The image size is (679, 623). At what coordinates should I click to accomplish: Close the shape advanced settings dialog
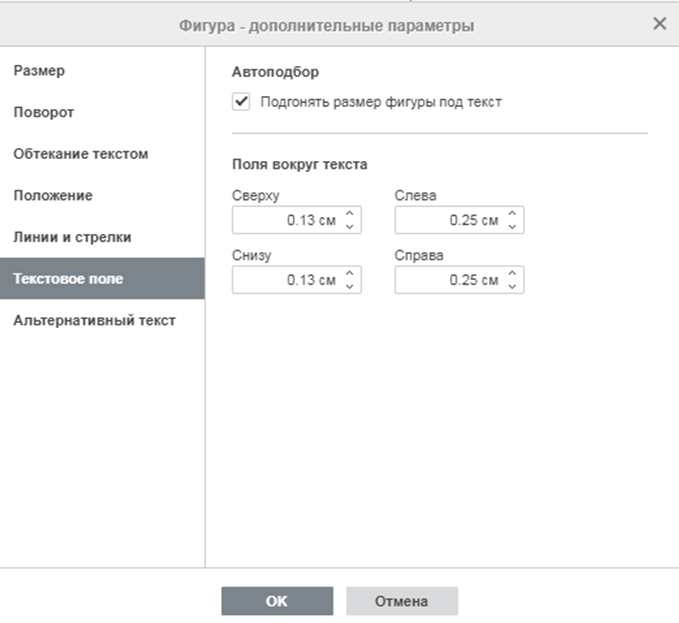point(660,23)
